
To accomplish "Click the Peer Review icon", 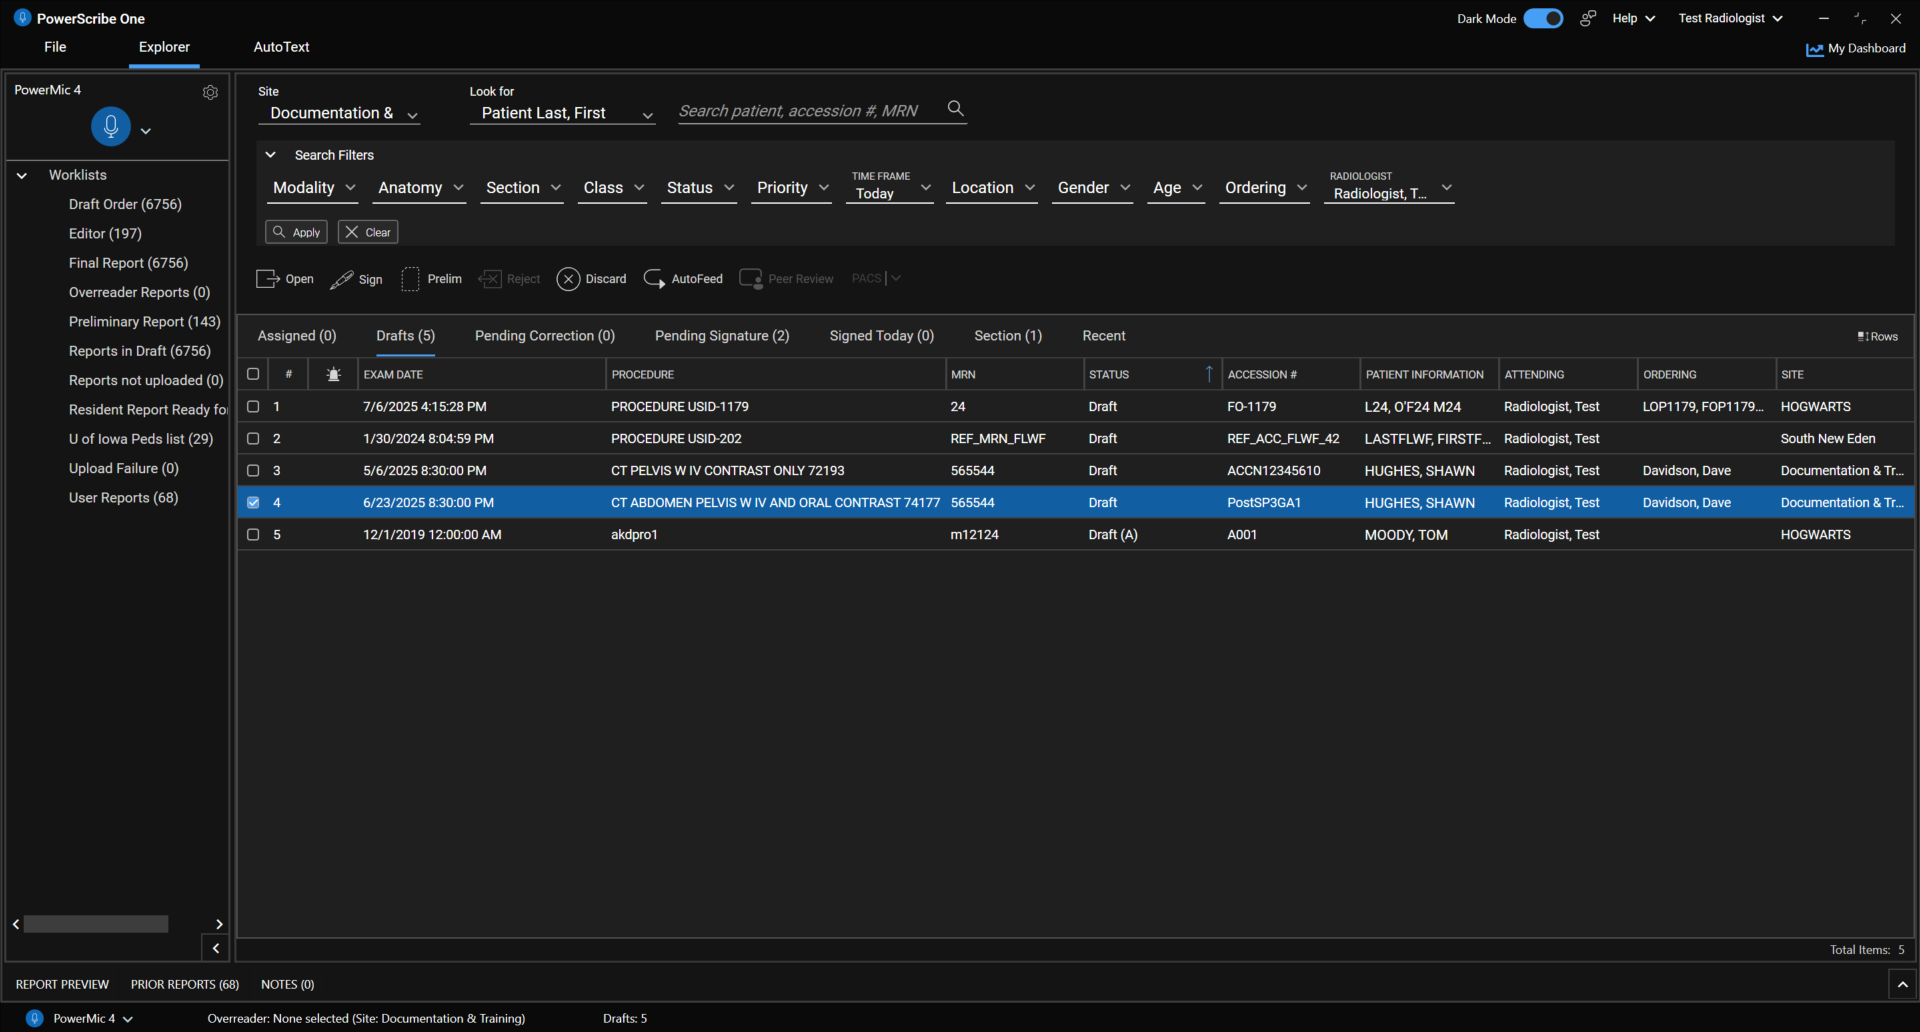I will point(750,279).
